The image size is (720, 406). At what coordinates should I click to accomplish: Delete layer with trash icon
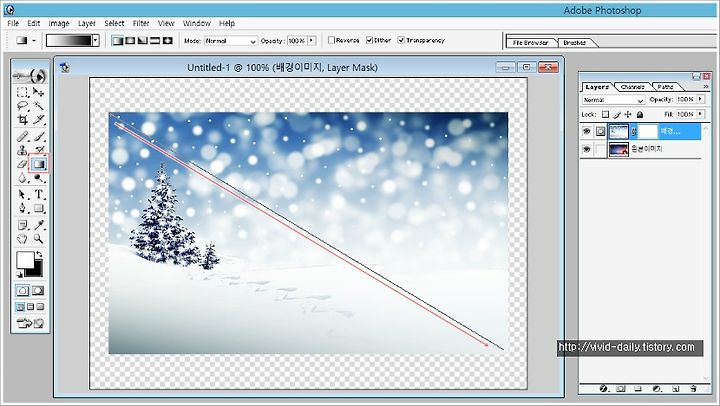pyautogui.click(x=693, y=389)
